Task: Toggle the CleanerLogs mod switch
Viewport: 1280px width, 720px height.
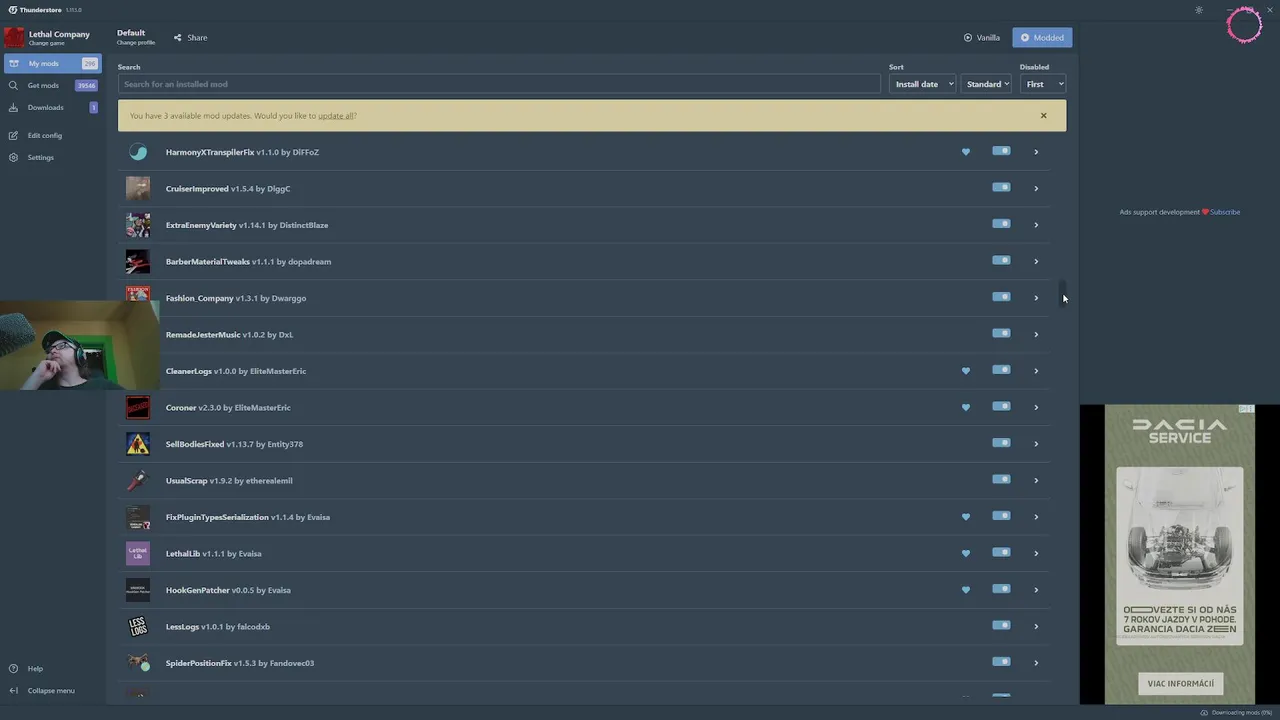Action: 1001,370
